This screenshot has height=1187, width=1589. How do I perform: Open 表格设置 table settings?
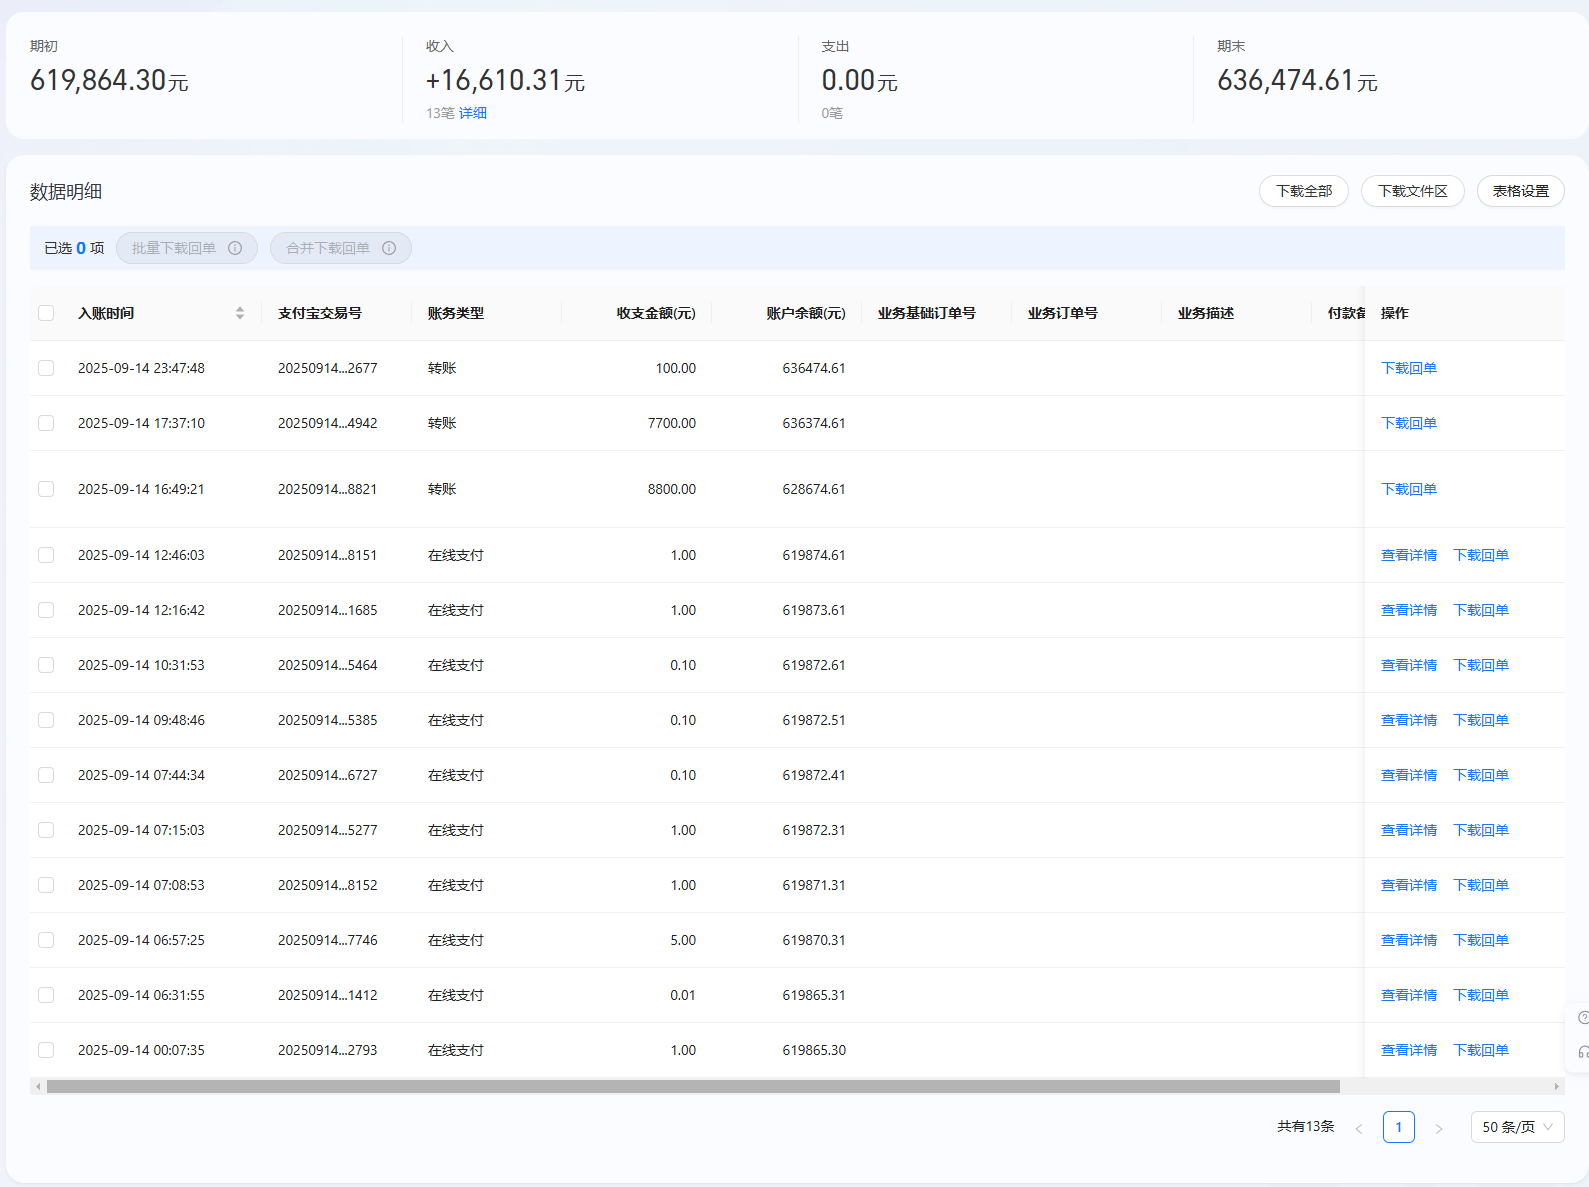(x=1520, y=191)
